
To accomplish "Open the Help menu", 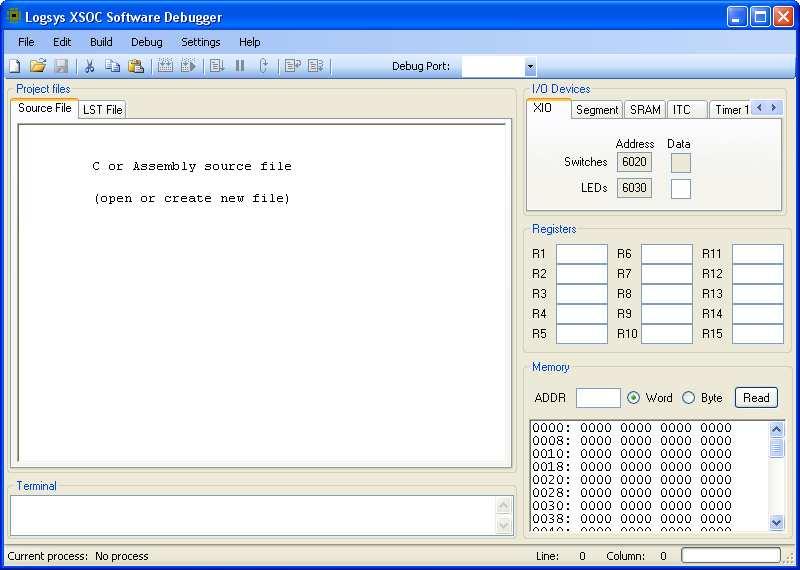I will click(249, 42).
